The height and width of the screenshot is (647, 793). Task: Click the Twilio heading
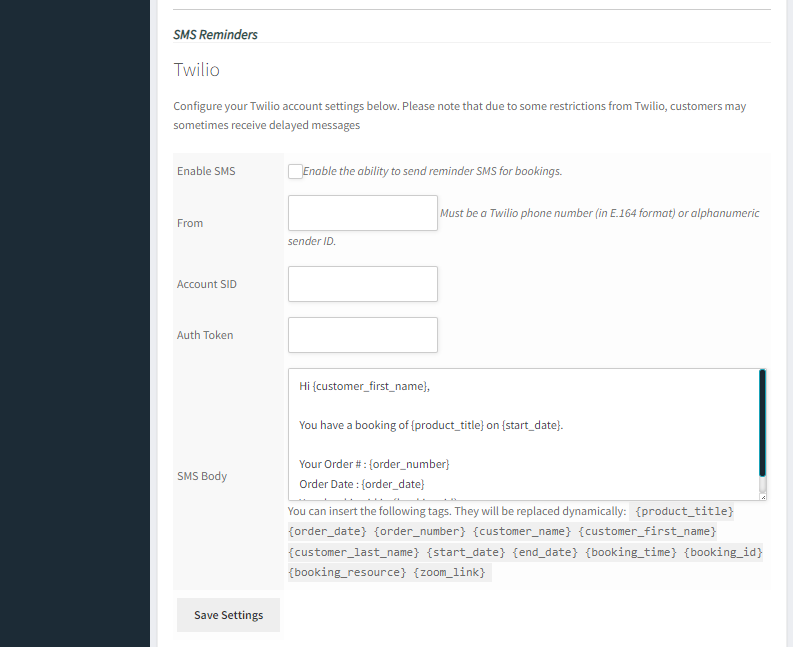[x=196, y=70]
